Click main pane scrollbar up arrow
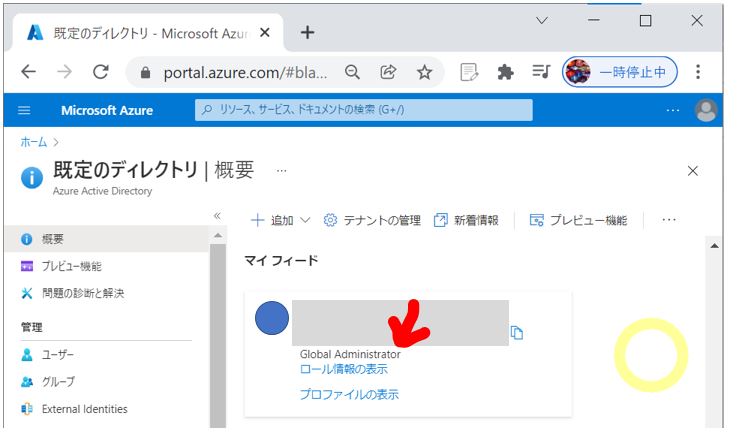 pyautogui.click(x=714, y=246)
